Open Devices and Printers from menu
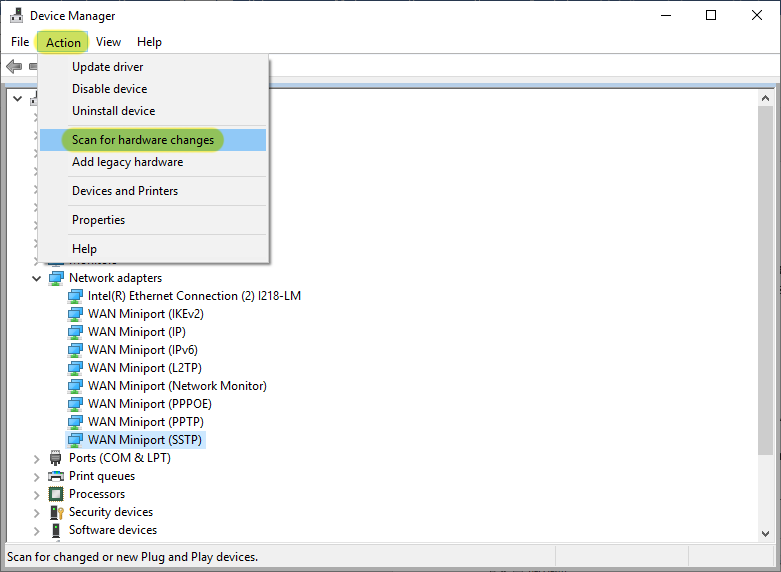The width and height of the screenshot is (781, 572). [x=153, y=191]
